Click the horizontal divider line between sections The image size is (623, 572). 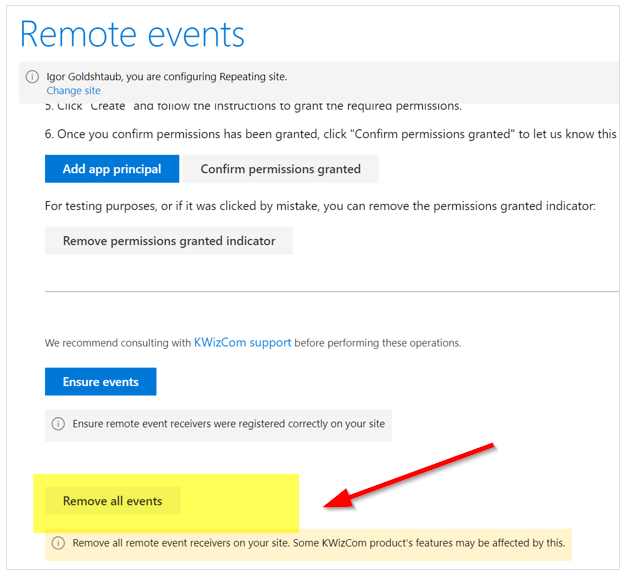pyautogui.click(x=332, y=292)
